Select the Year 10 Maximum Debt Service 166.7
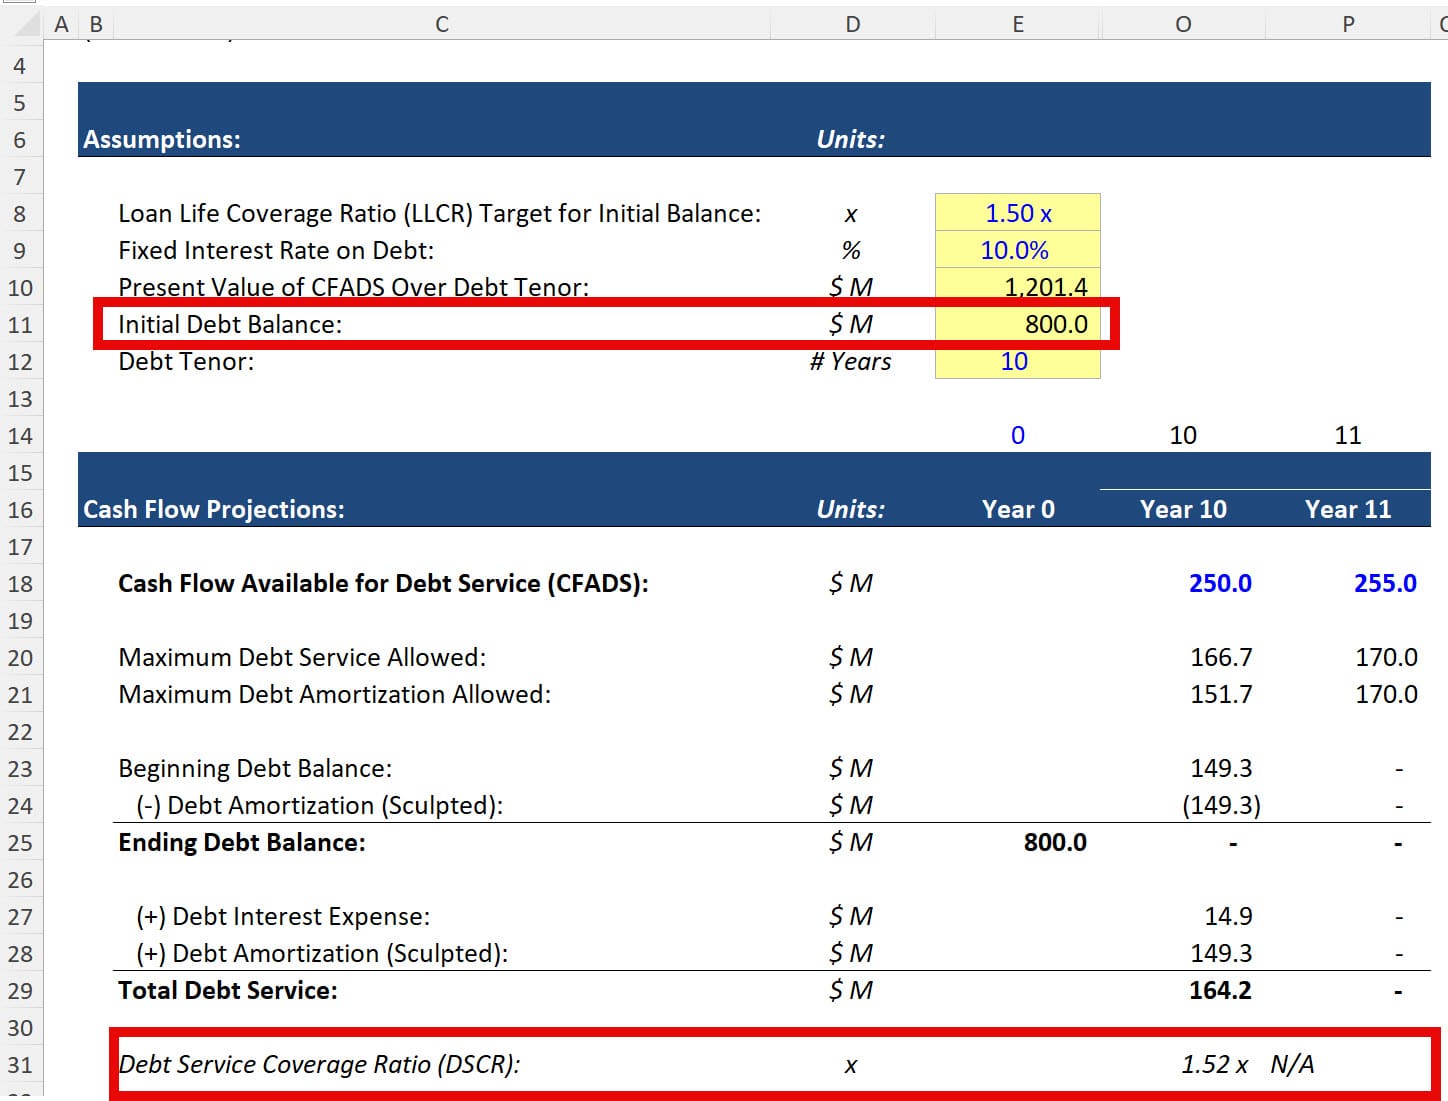This screenshot has height=1101, width=1448. coord(1220,657)
